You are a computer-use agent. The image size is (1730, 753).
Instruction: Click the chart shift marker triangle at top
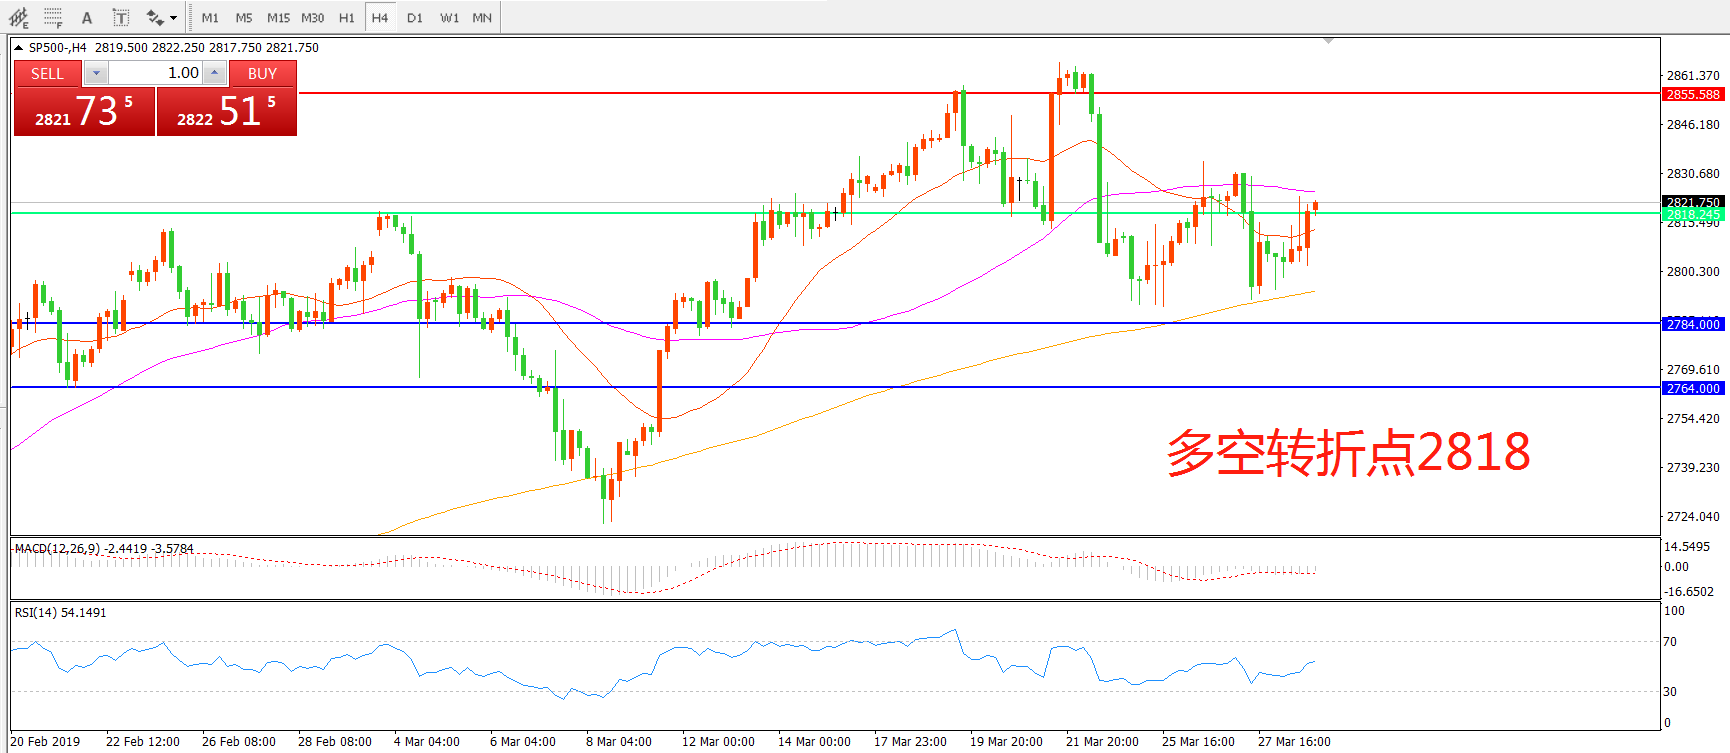(x=1328, y=41)
